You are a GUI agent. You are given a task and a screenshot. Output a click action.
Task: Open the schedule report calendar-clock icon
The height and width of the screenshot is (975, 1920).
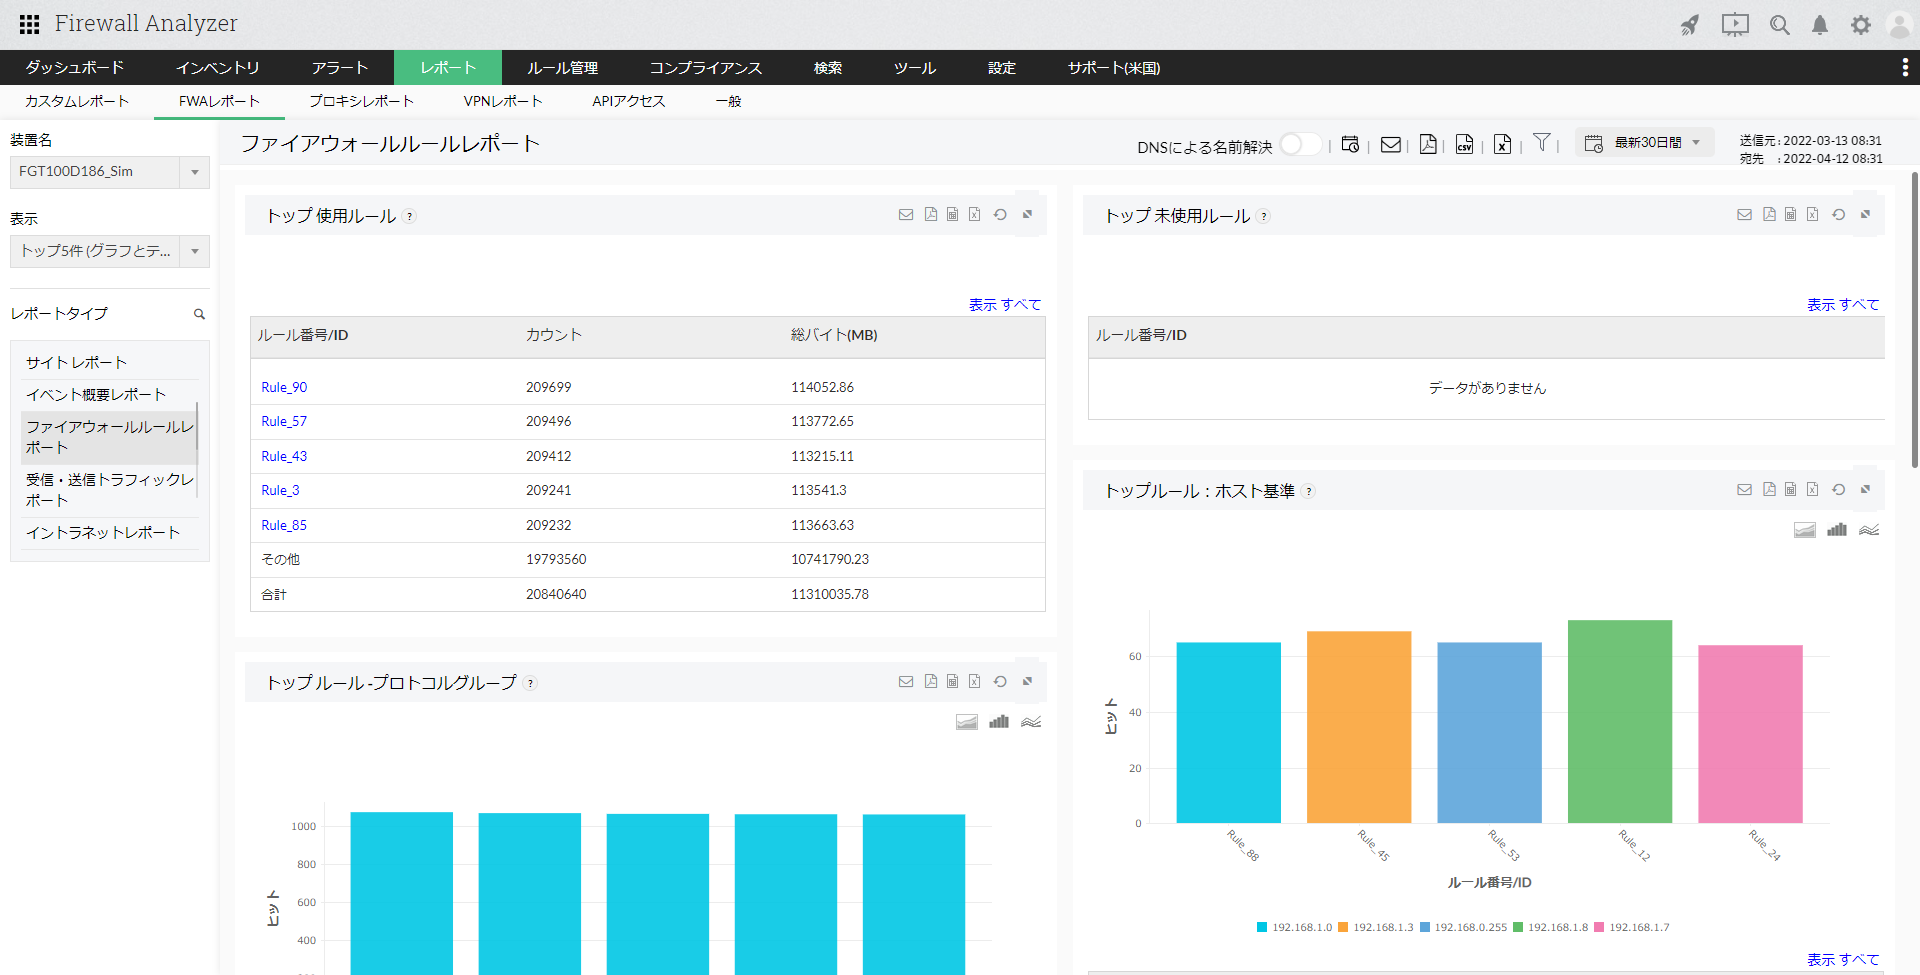1350,144
